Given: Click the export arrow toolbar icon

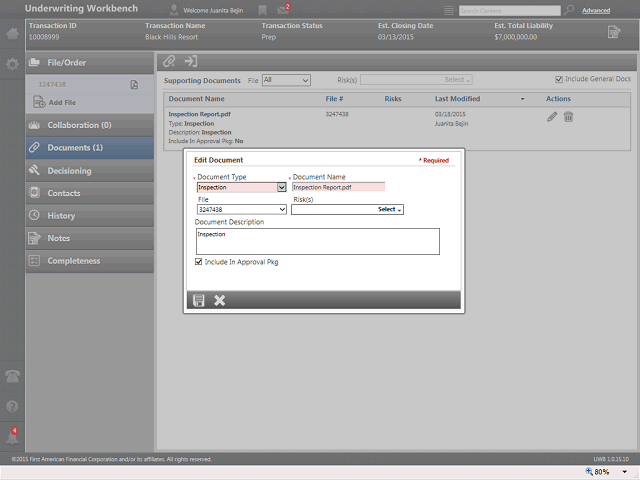Looking at the screenshot, I should click(191, 61).
